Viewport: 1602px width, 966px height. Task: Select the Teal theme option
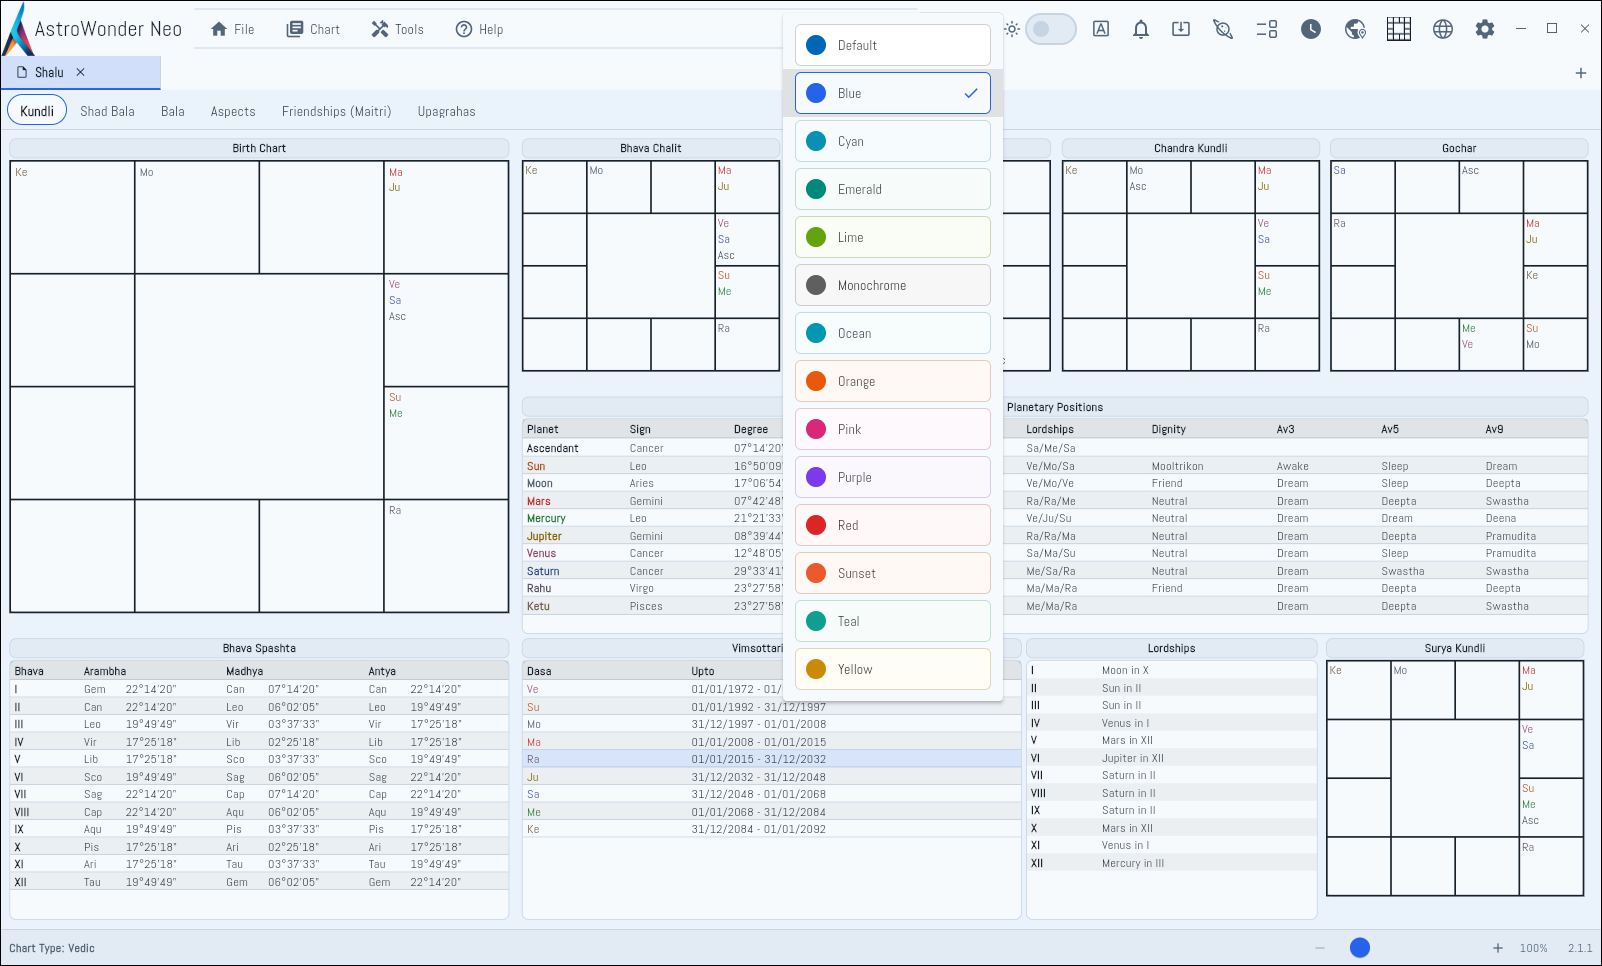point(893,621)
